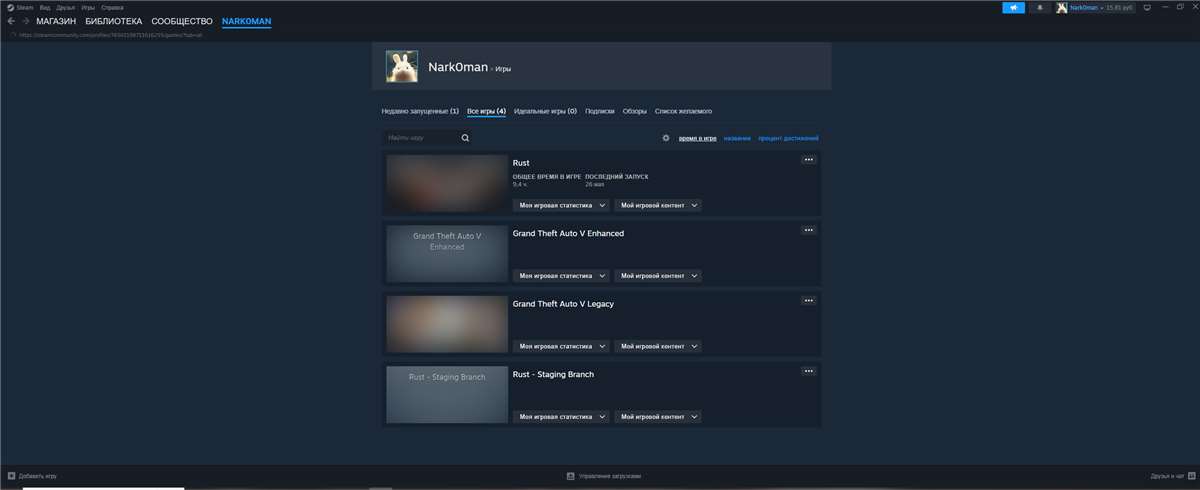Expand Моя игровая статистика for GTA V Enhanced

tap(561, 275)
